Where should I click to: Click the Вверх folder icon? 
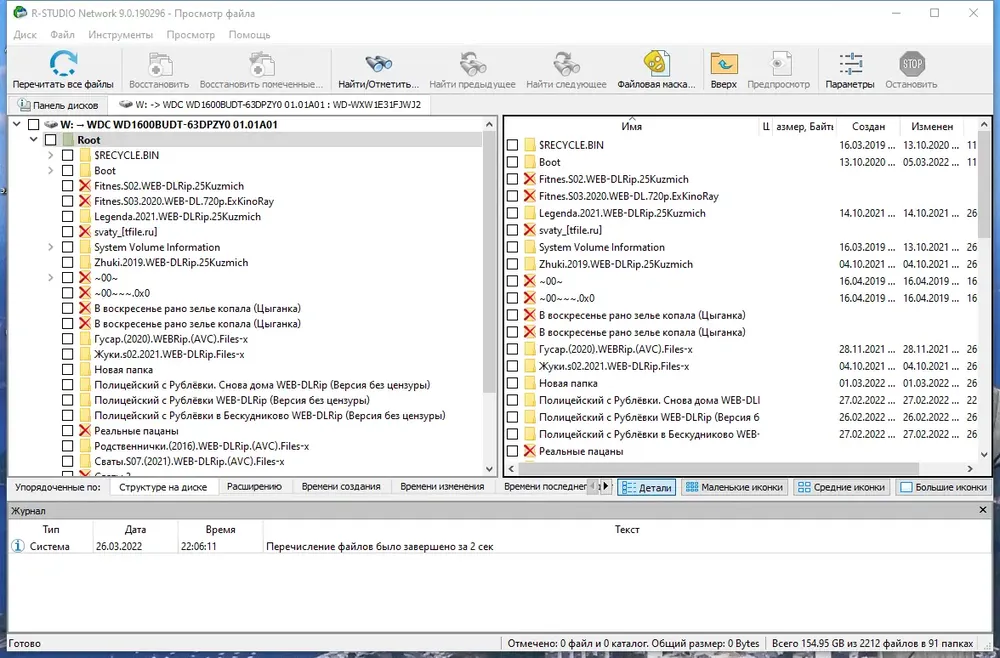(x=724, y=64)
